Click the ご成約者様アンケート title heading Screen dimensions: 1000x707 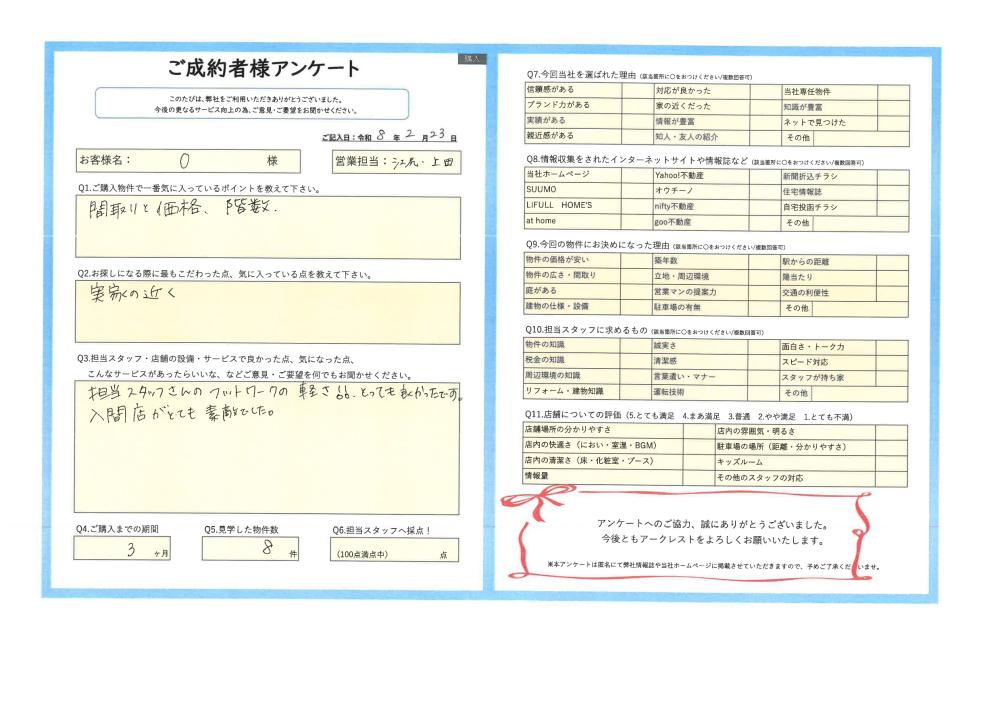click(x=265, y=69)
